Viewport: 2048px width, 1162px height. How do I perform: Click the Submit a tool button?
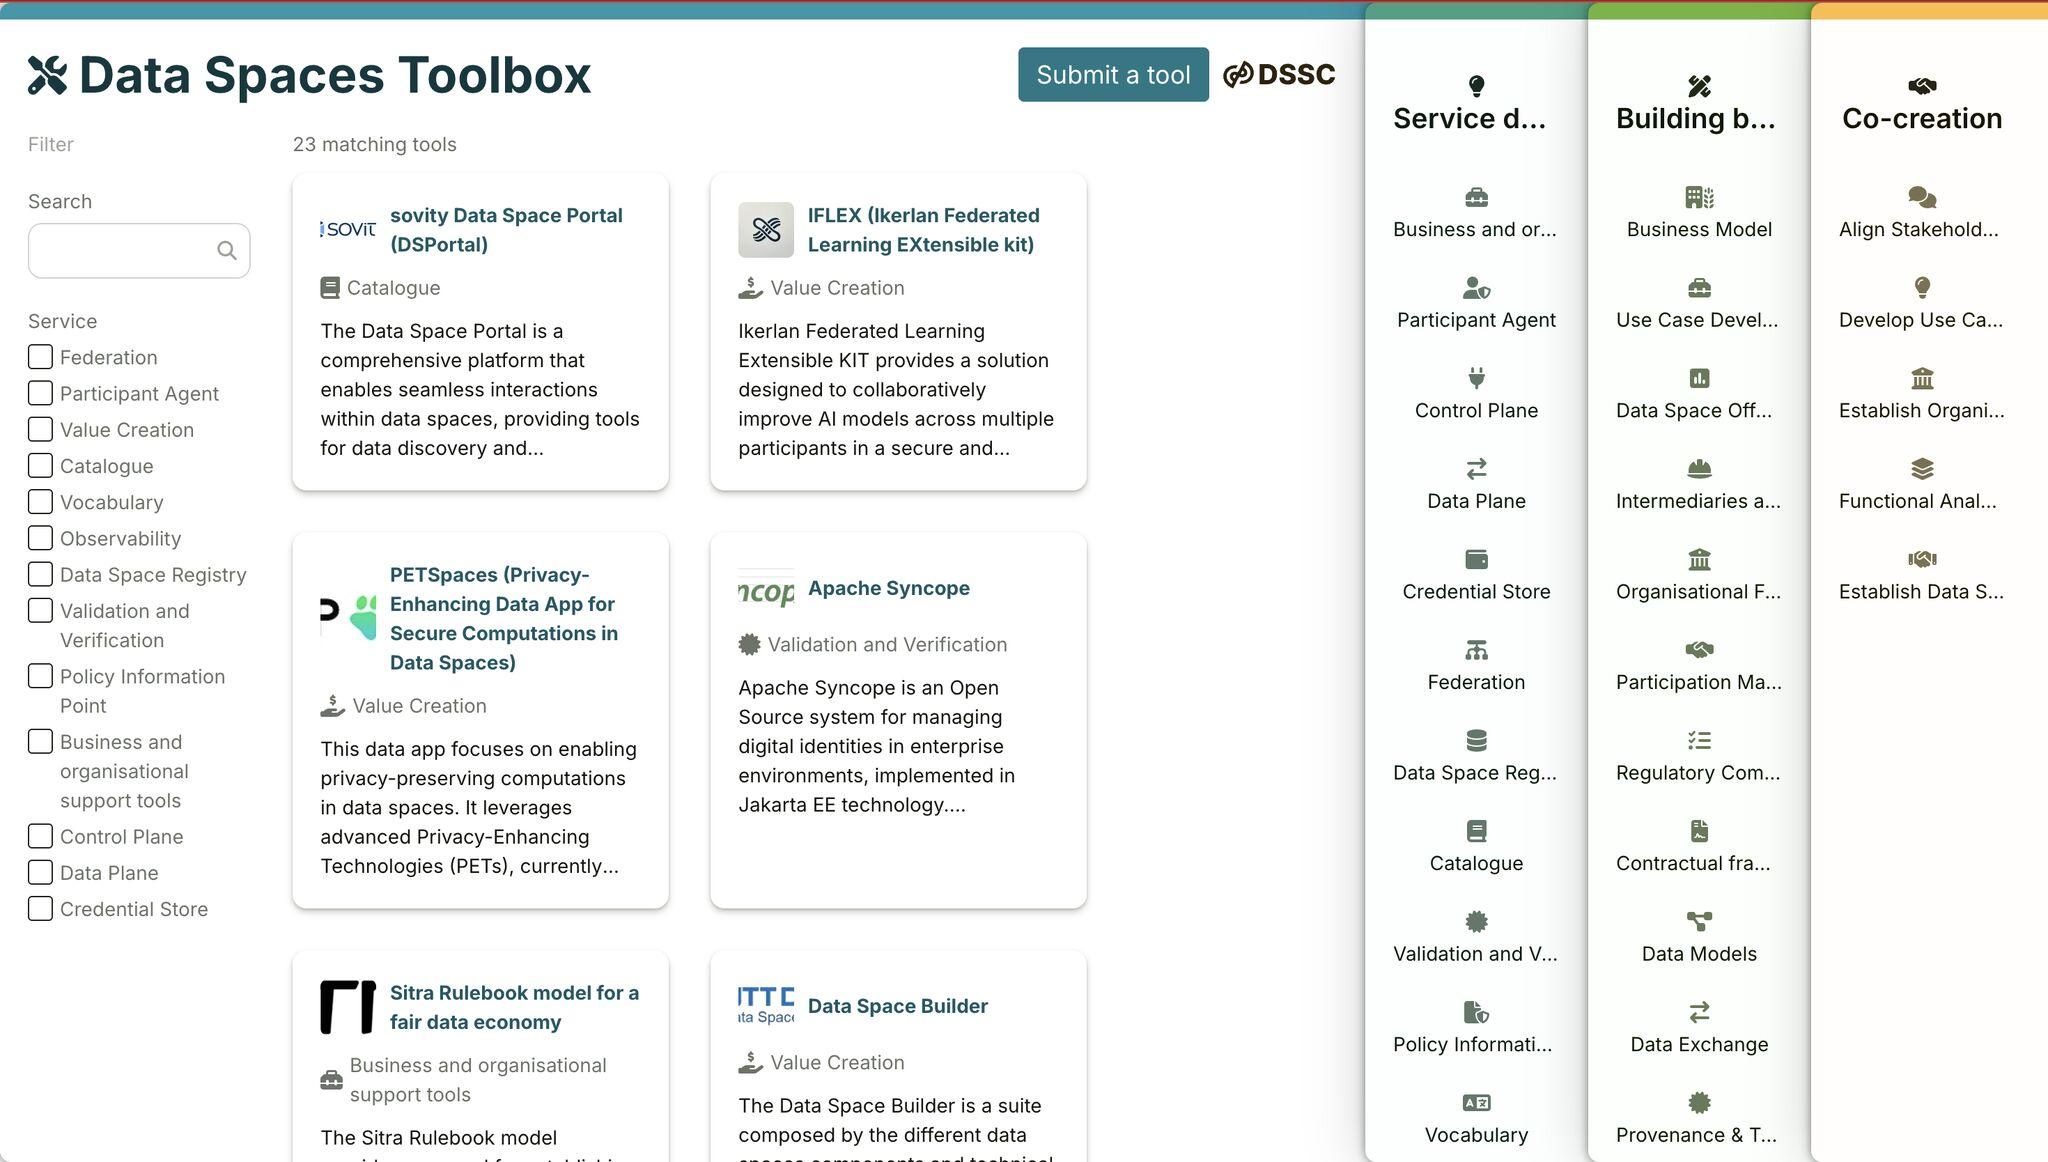(1113, 74)
